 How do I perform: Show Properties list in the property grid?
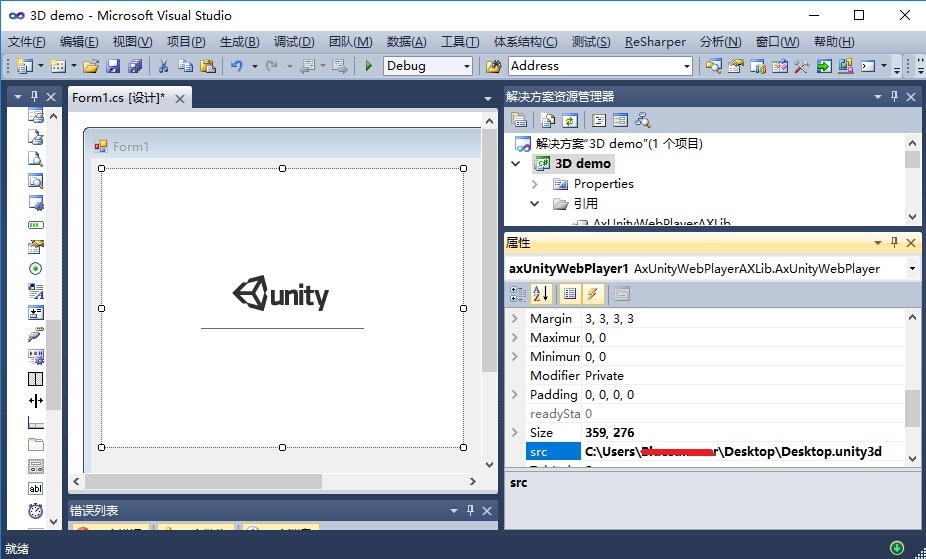570,293
